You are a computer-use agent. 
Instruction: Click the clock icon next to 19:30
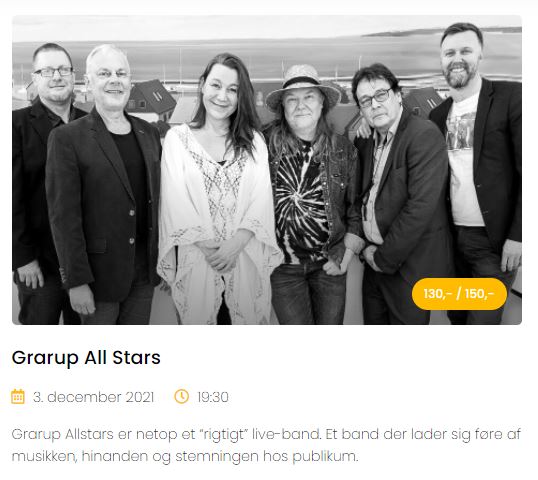(182, 396)
